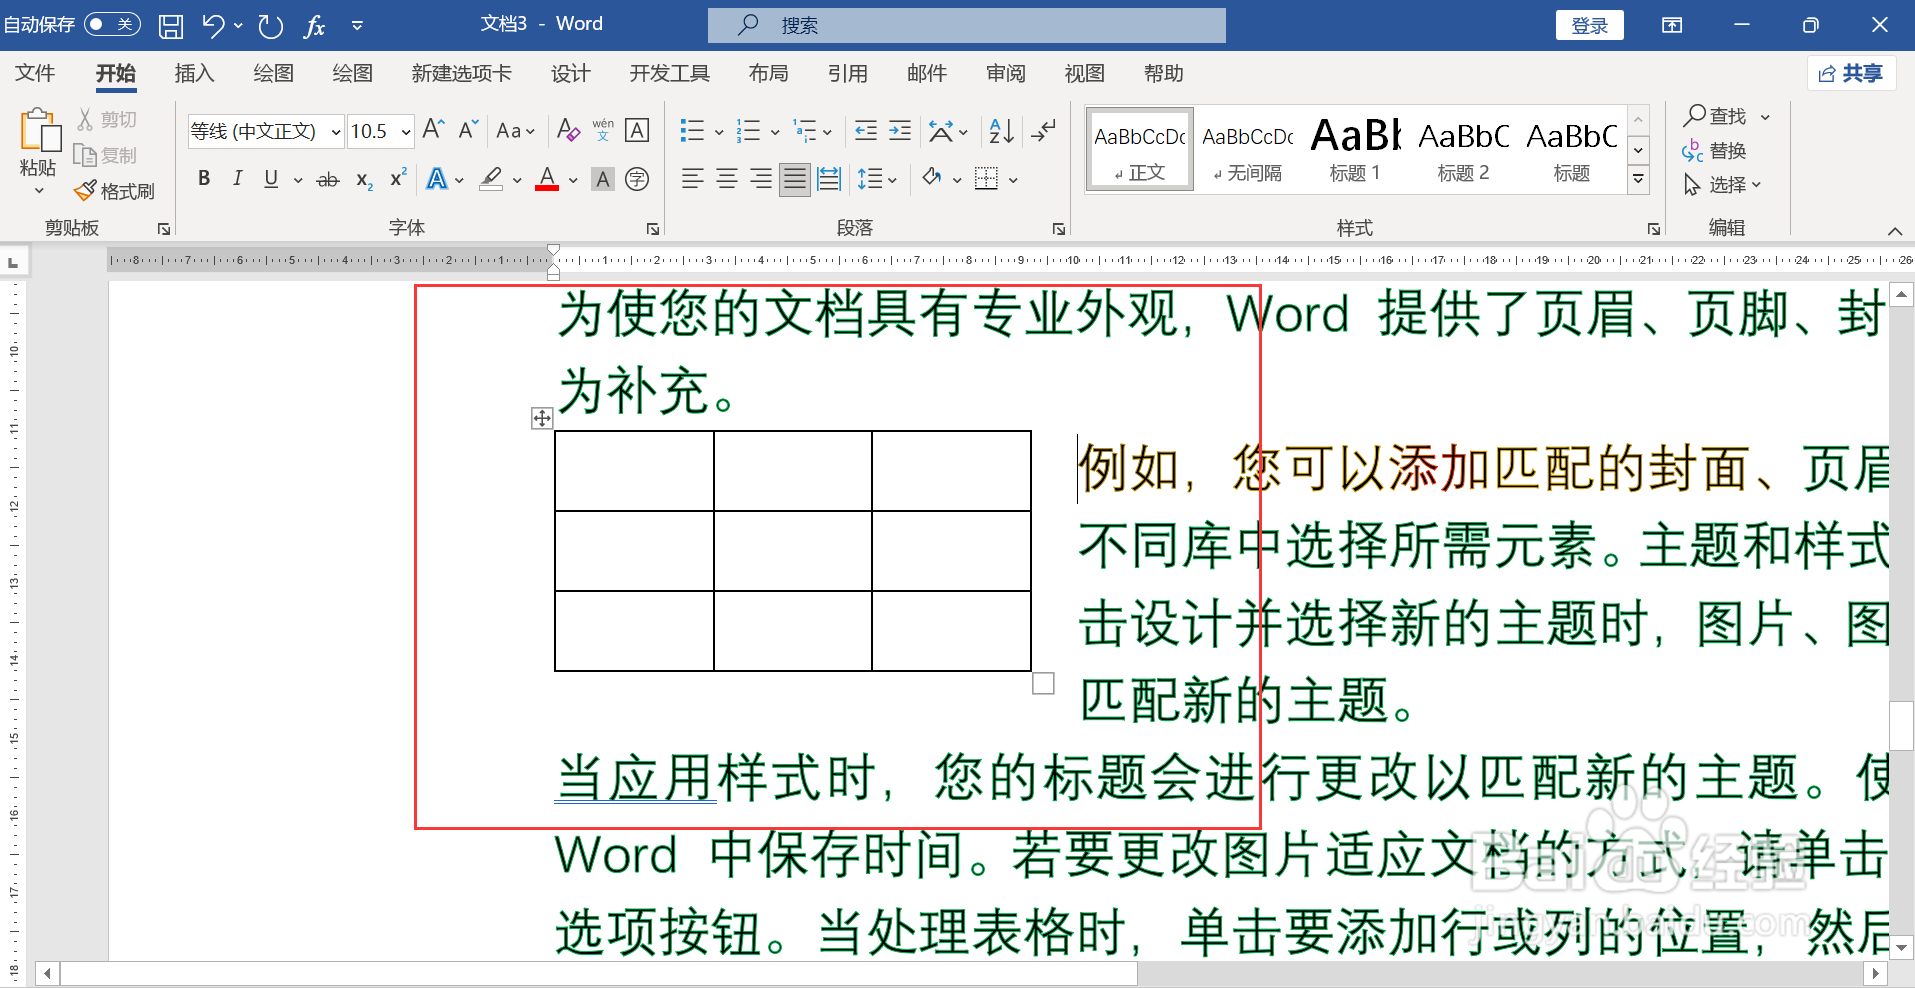Click the Login (登录) button
Screen dimensions: 1915x988
[x=1589, y=25]
